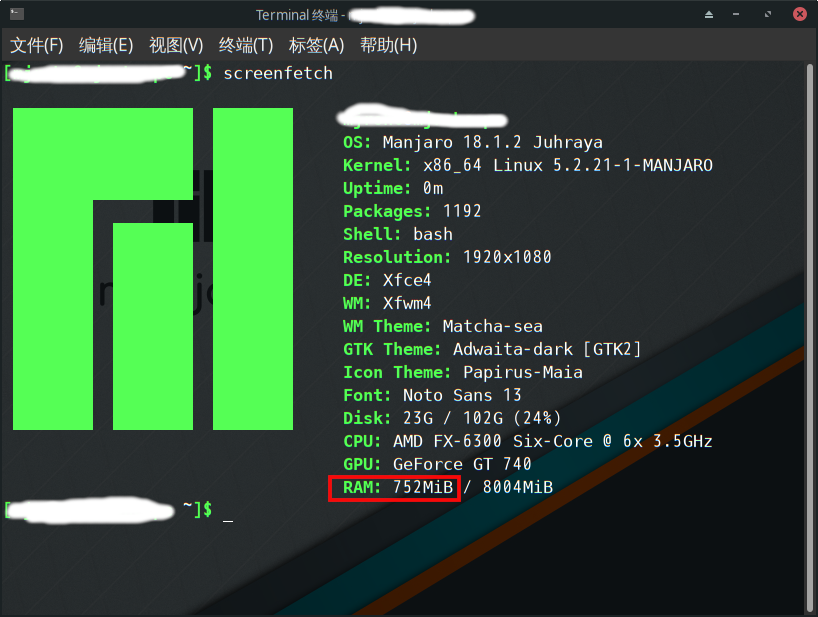Click the total RAM value 8004MiB
Viewport: 818px width, 617px height.
tap(518, 487)
